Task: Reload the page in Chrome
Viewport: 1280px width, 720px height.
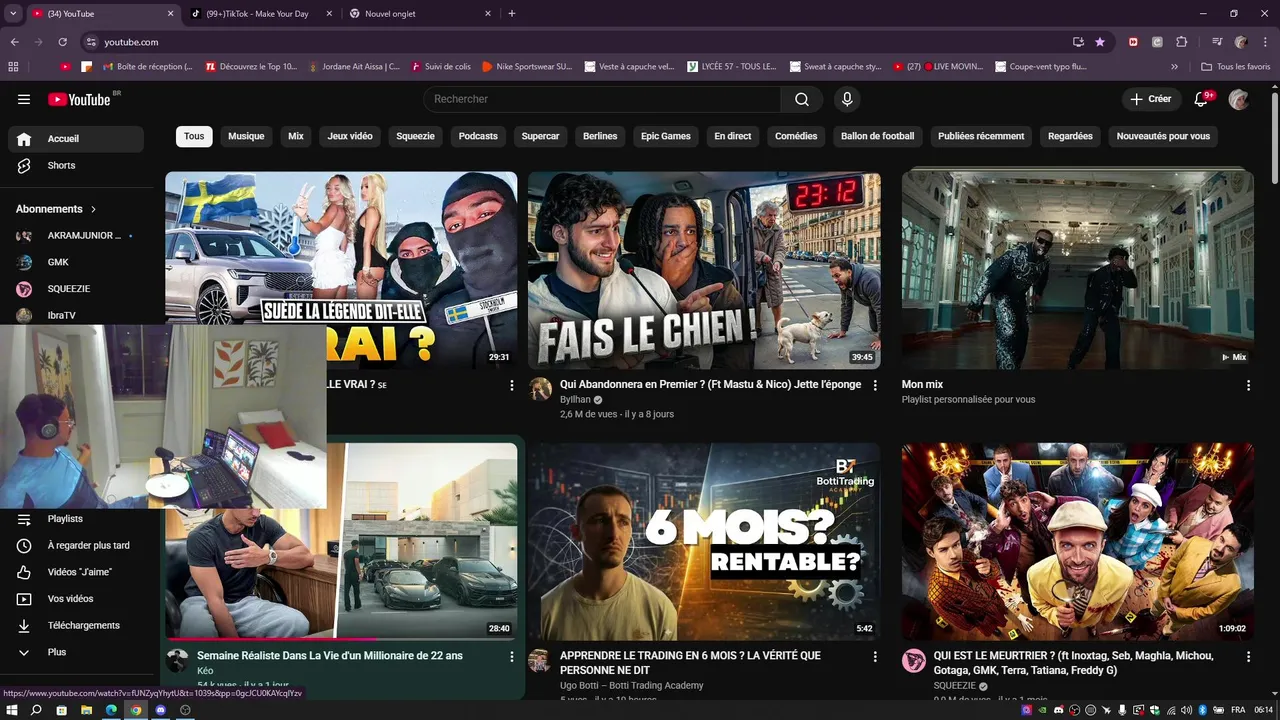Action: pos(62,42)
